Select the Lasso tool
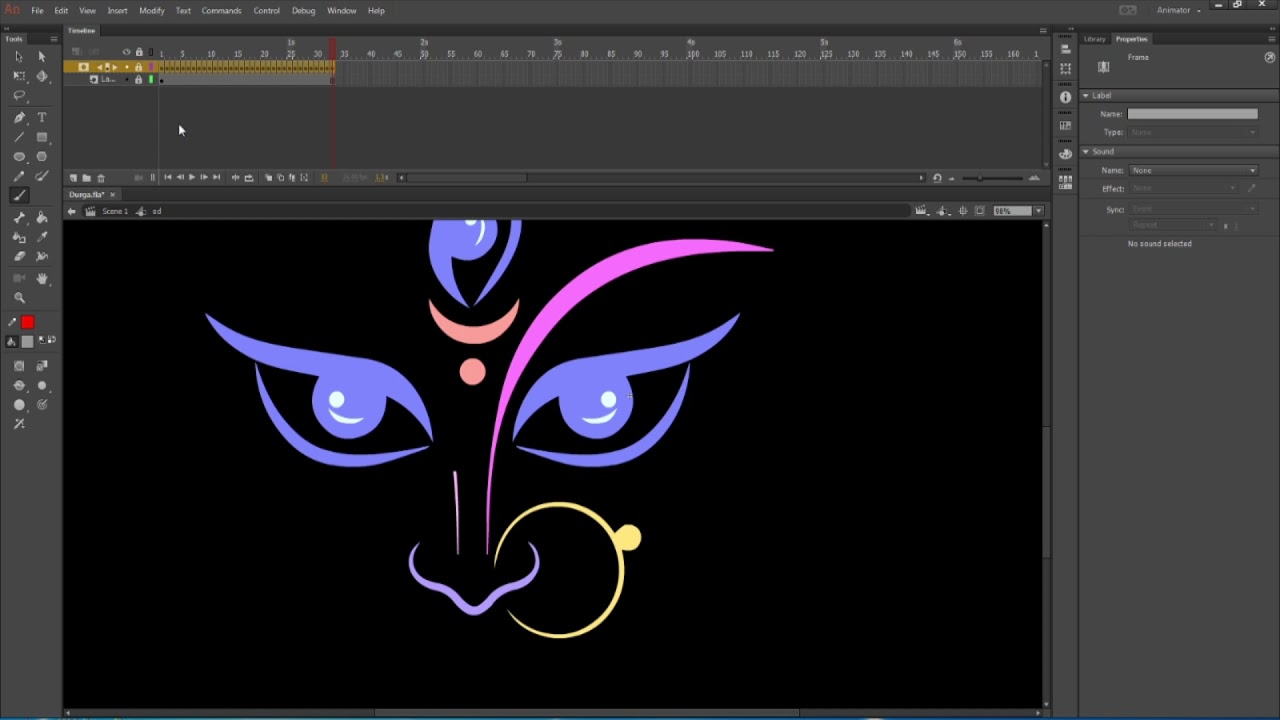Viewport: 1280px width, 720px height. click(x=19, y=96)
